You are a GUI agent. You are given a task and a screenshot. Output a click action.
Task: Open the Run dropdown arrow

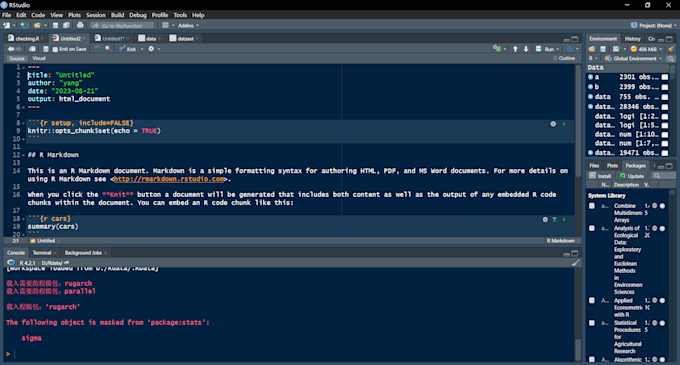tap(558, 49)
